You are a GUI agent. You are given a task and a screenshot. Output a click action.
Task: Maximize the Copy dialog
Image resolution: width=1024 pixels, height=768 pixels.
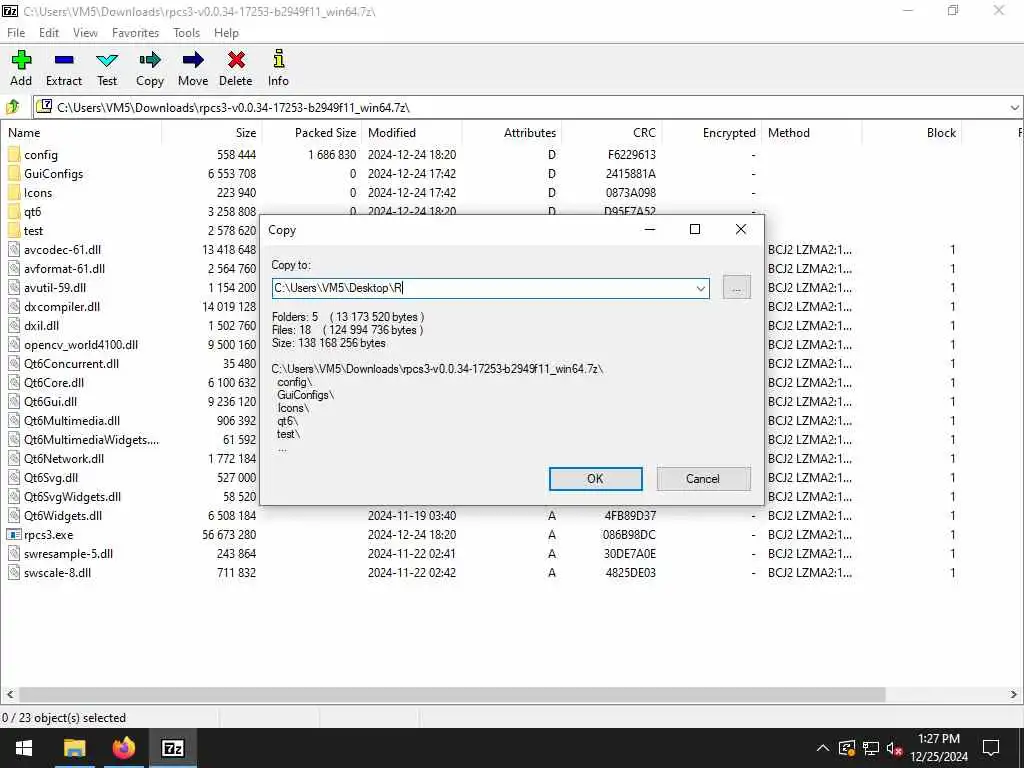[x=695, y=229]
